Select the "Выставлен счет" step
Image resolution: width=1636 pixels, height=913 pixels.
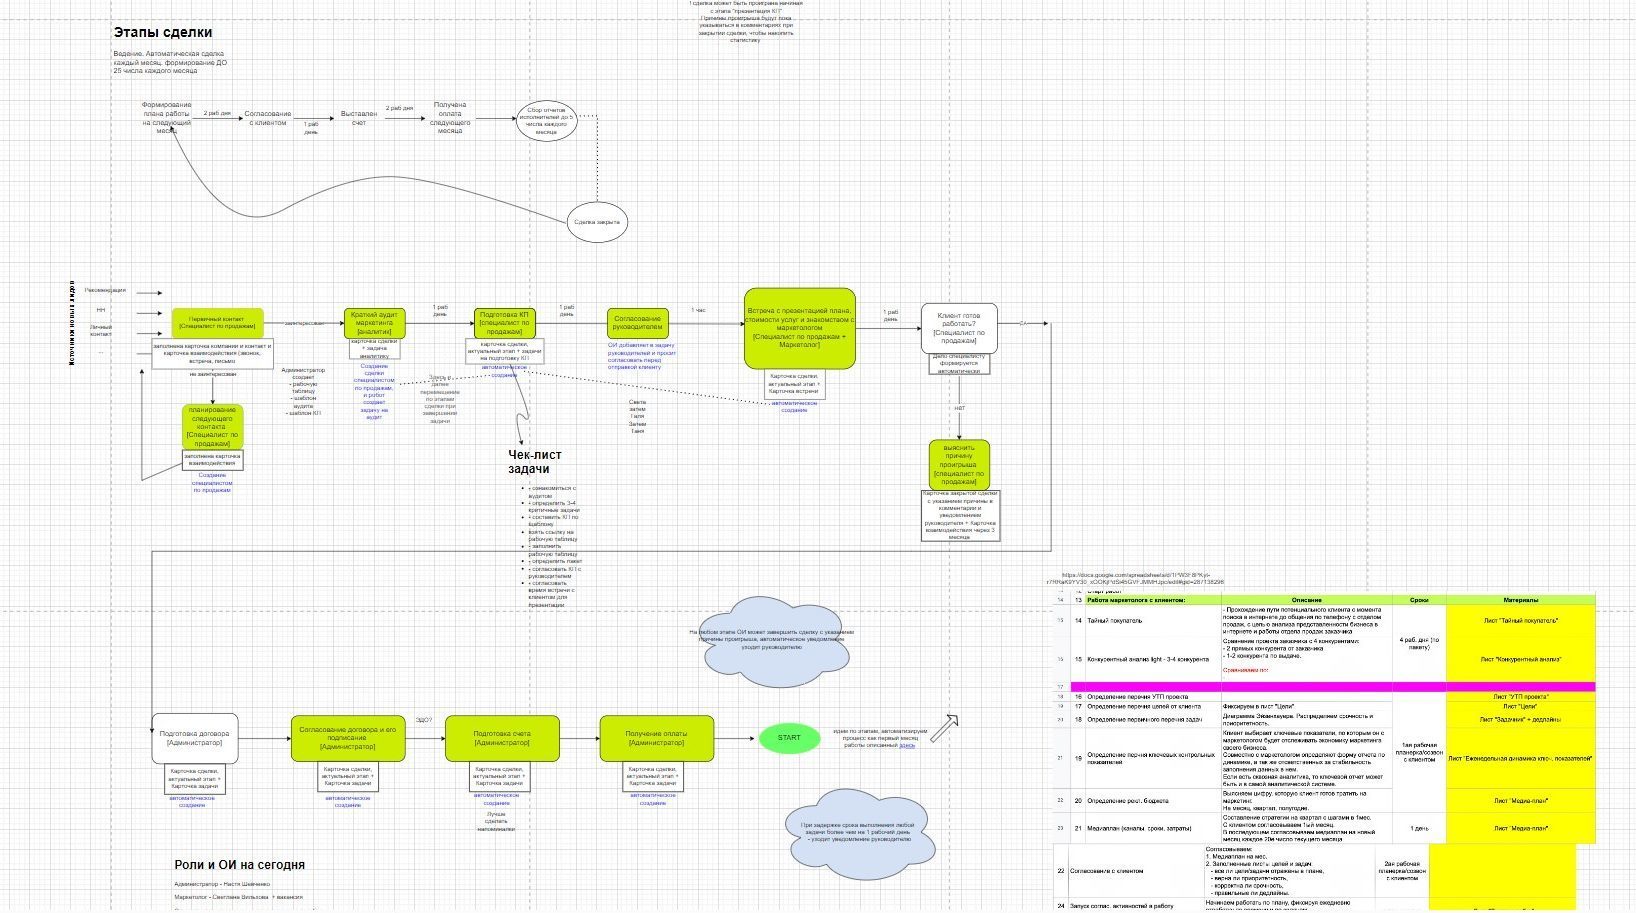pos(359,118)
